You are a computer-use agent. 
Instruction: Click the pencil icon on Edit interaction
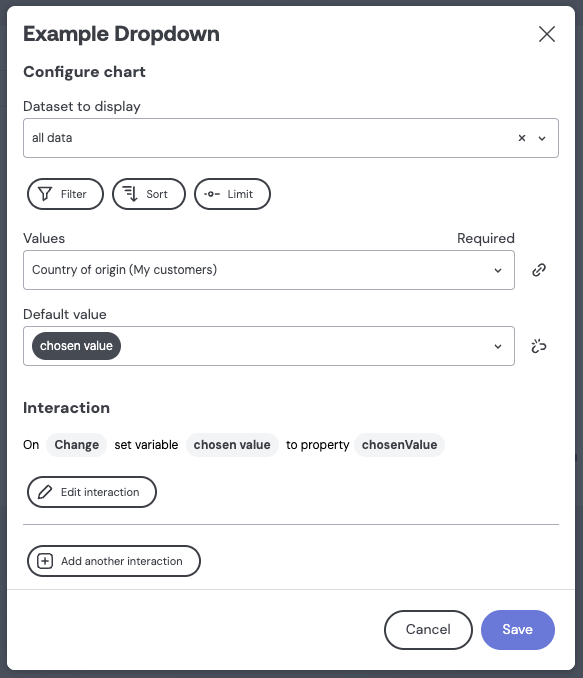coord(45,492)
